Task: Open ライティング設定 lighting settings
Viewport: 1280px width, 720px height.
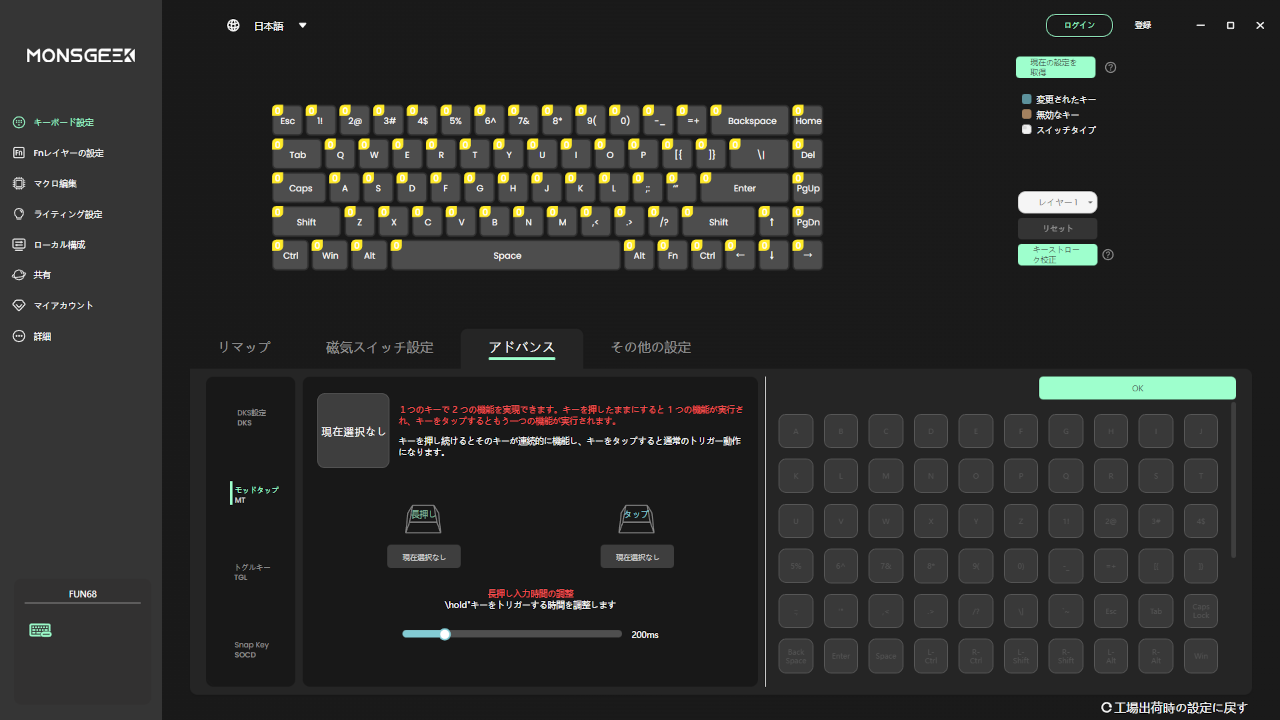Action: pyautogui.click(x=67, y=214)
